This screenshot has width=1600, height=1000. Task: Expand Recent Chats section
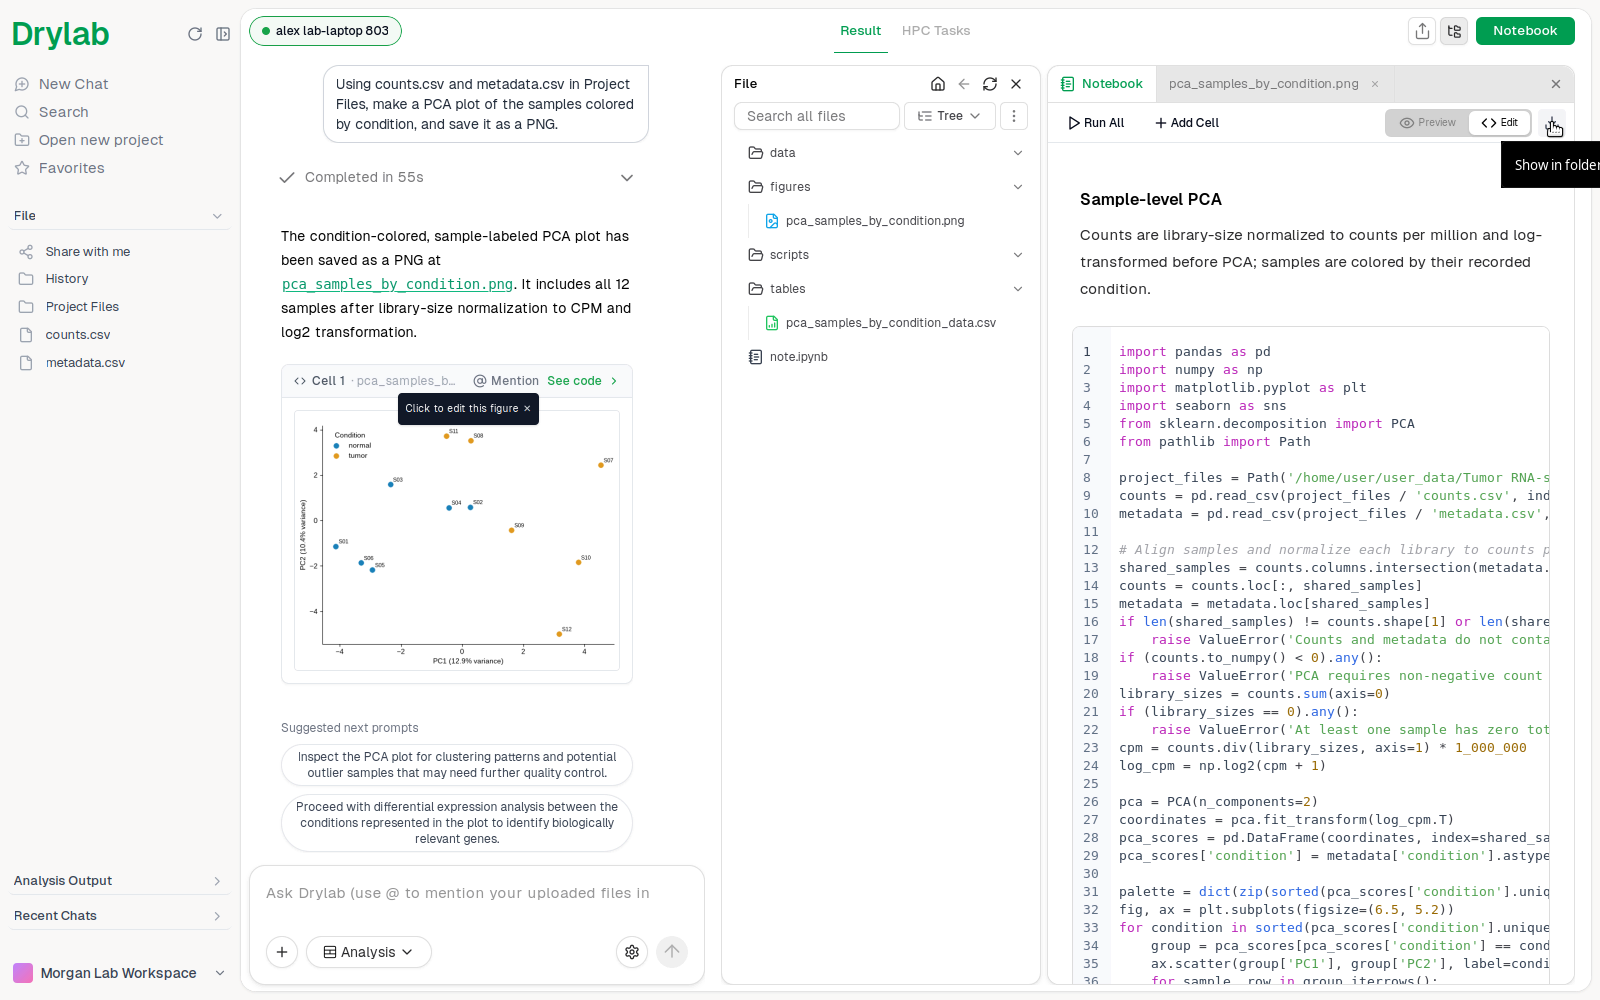119,916
